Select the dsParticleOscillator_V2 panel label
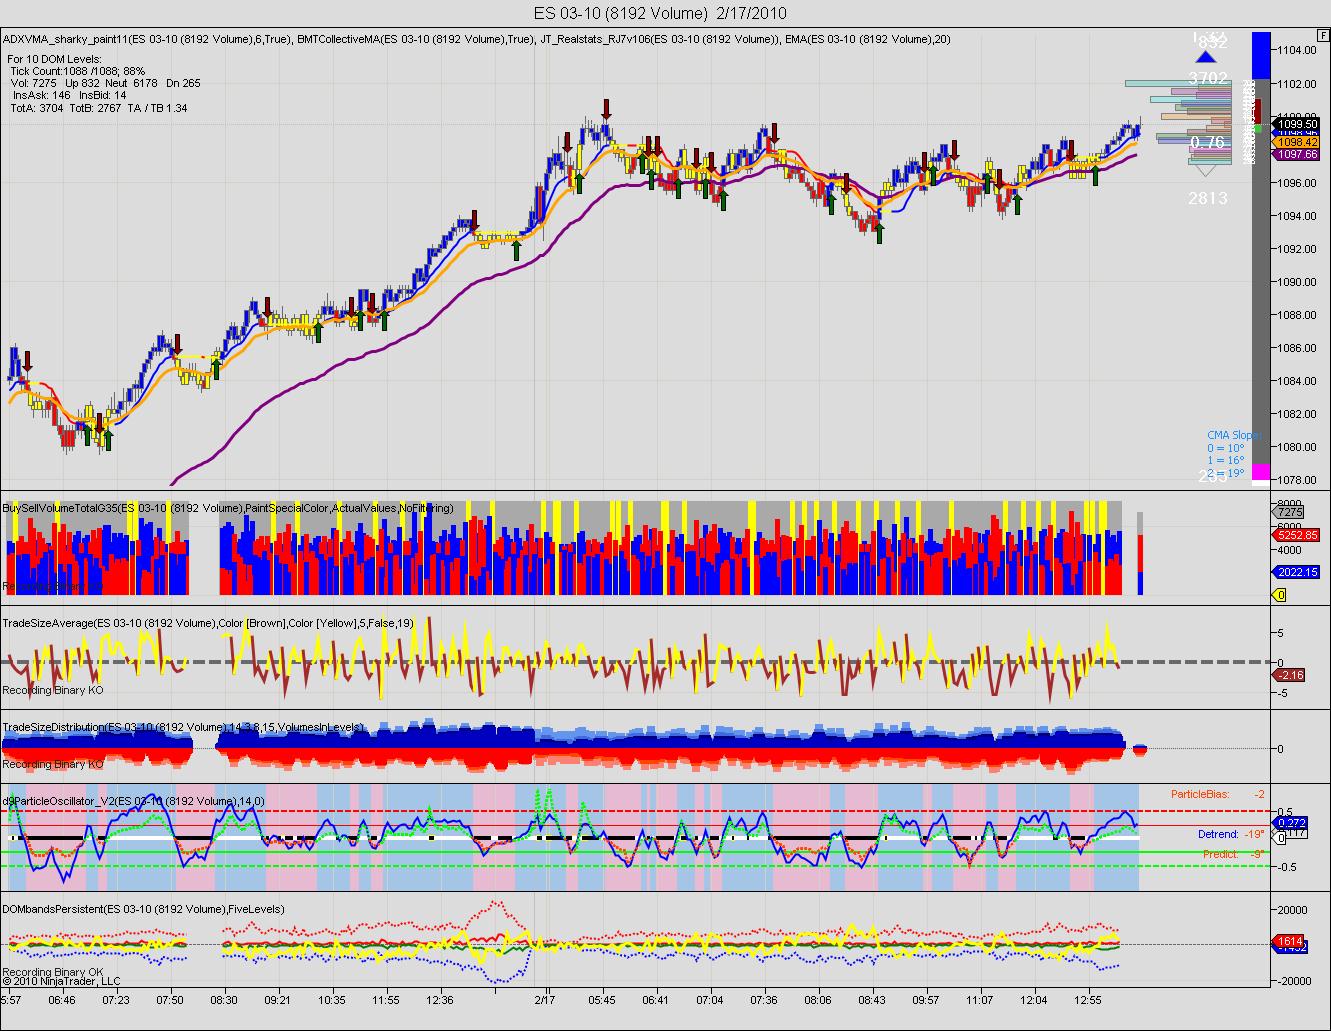 [x=134, y=800]
